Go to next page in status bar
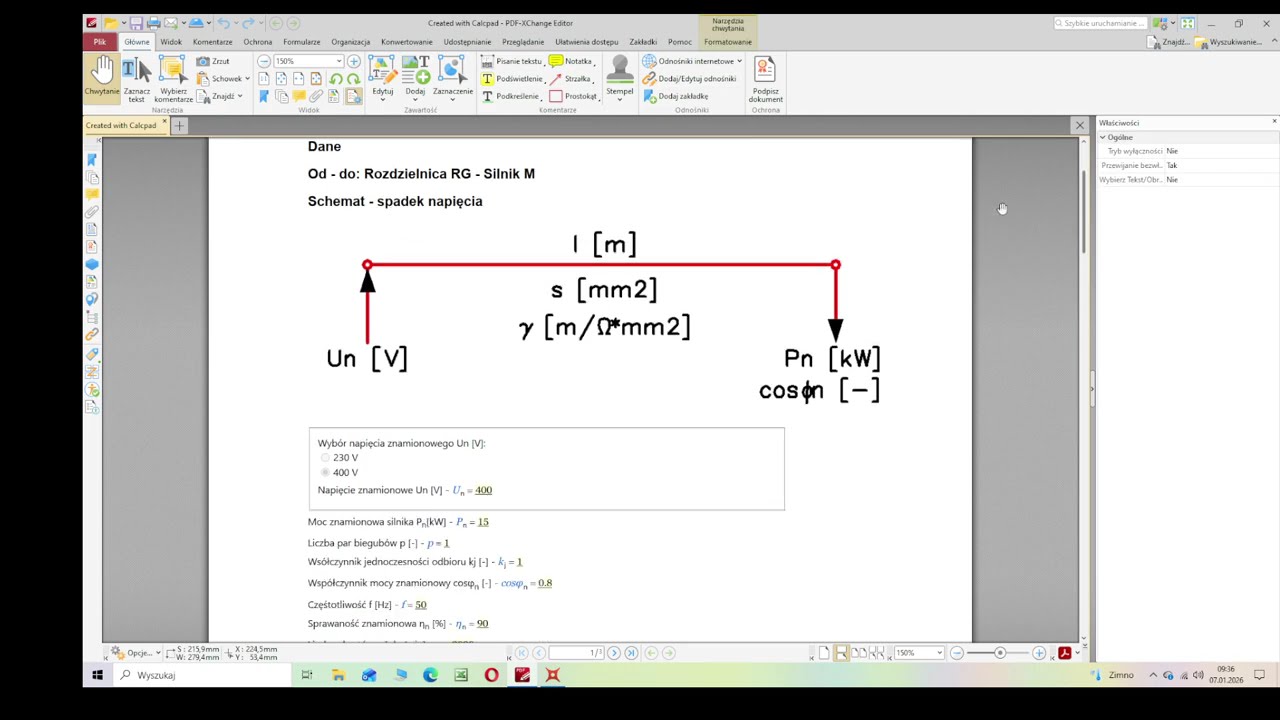The width and height of the screenshot is (1280, 720). (x=614, y=653)
